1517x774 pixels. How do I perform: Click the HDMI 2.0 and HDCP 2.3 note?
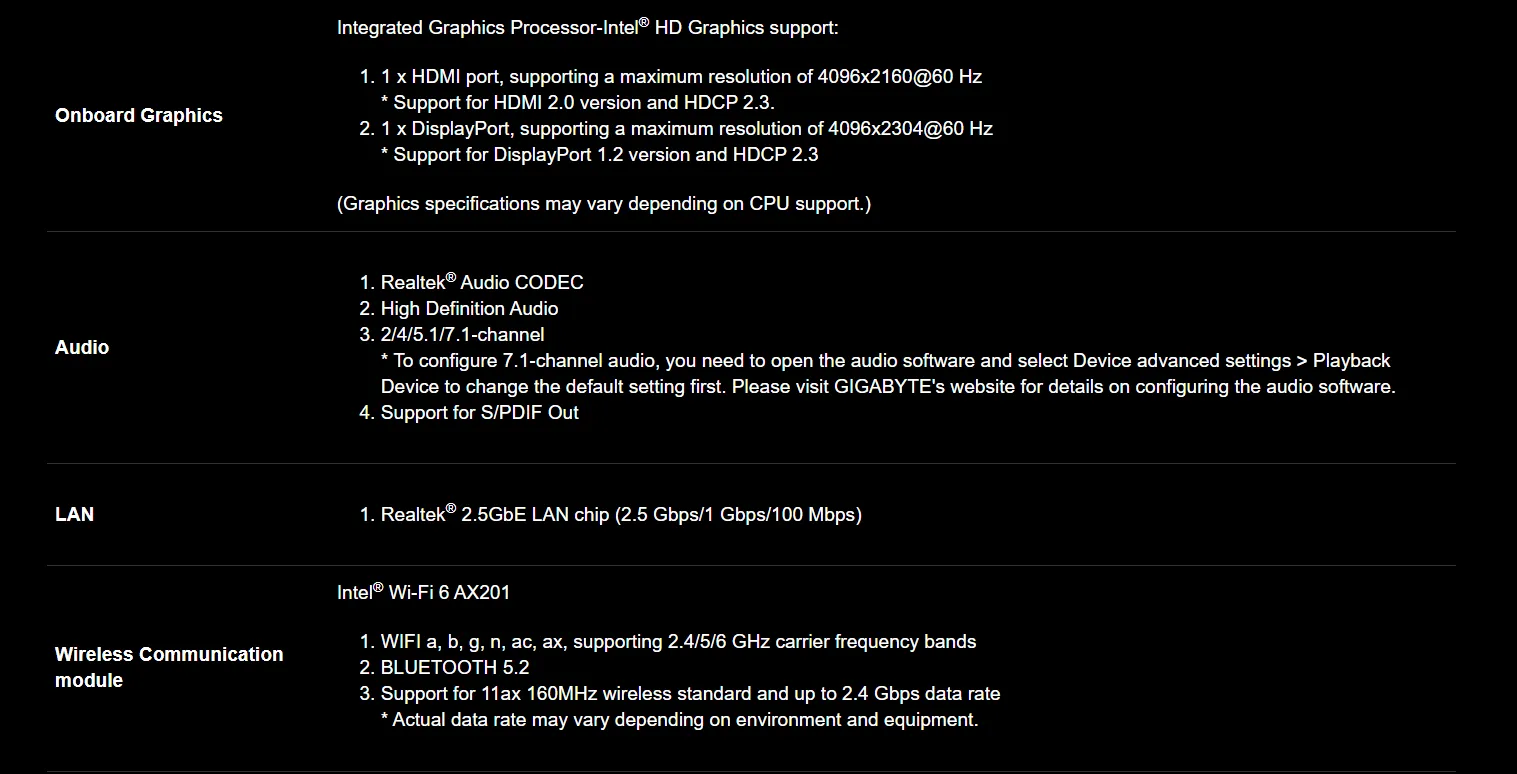578,102
